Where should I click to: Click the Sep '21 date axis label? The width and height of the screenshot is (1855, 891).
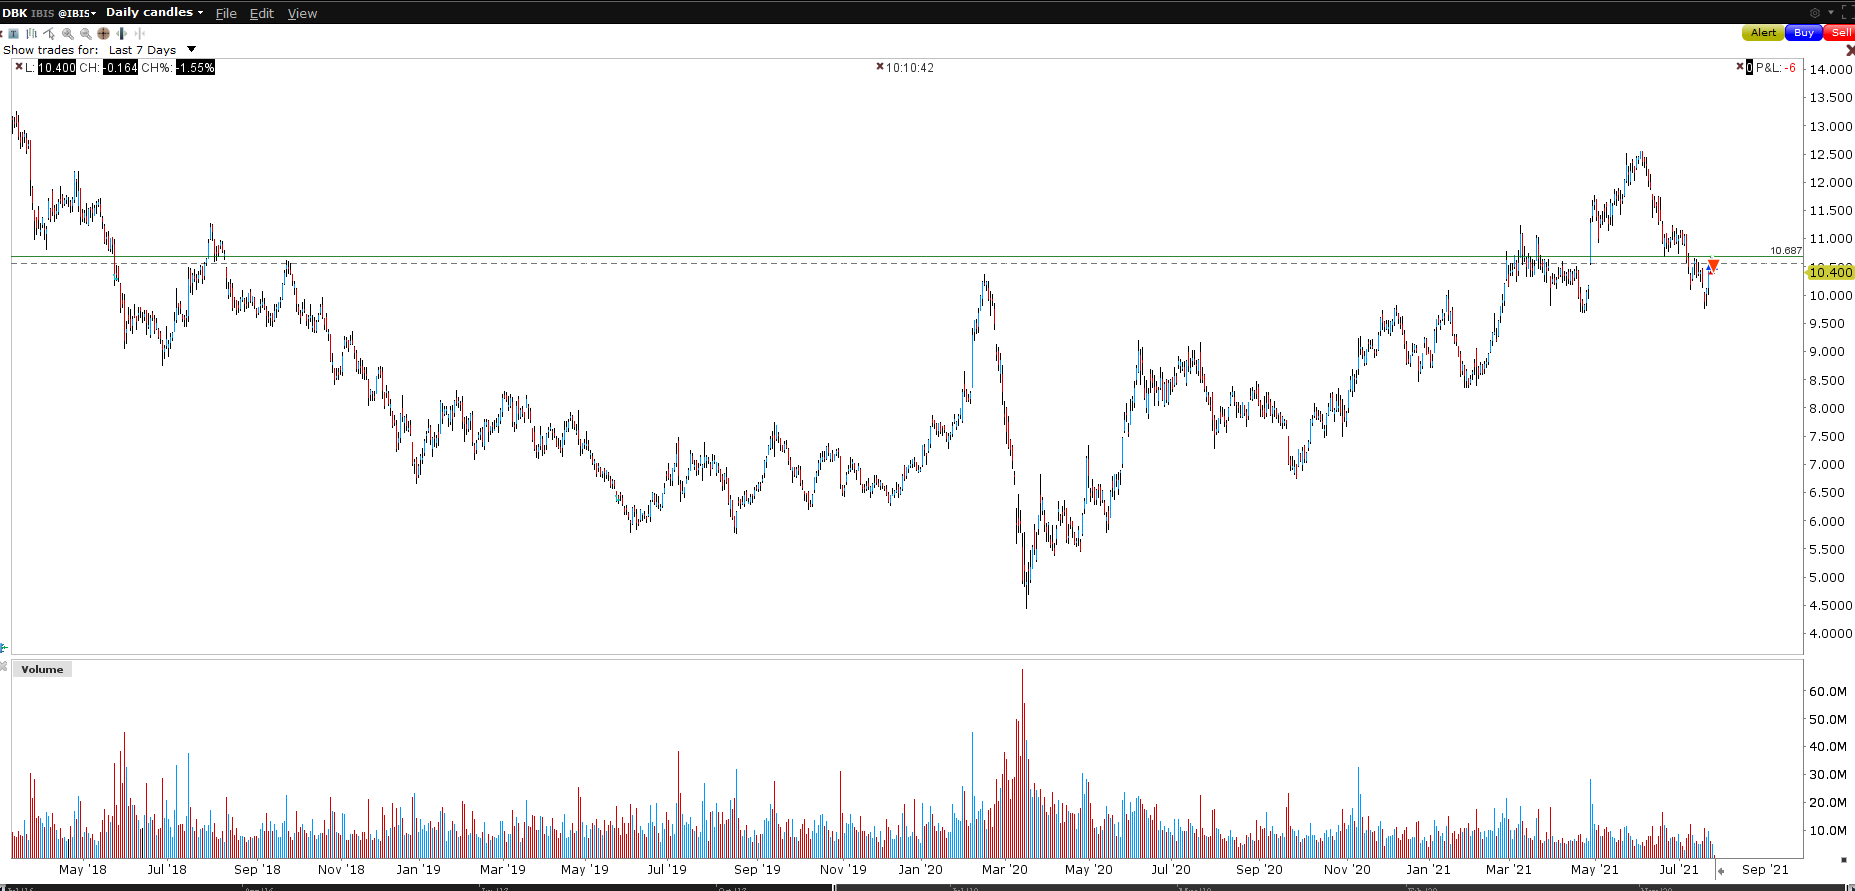pyautogui.click(x=1765, y=869)
